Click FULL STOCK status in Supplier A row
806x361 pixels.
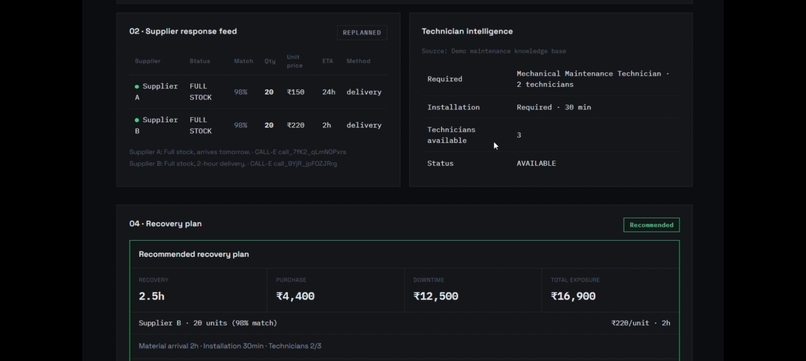click(x=200, y=92)
